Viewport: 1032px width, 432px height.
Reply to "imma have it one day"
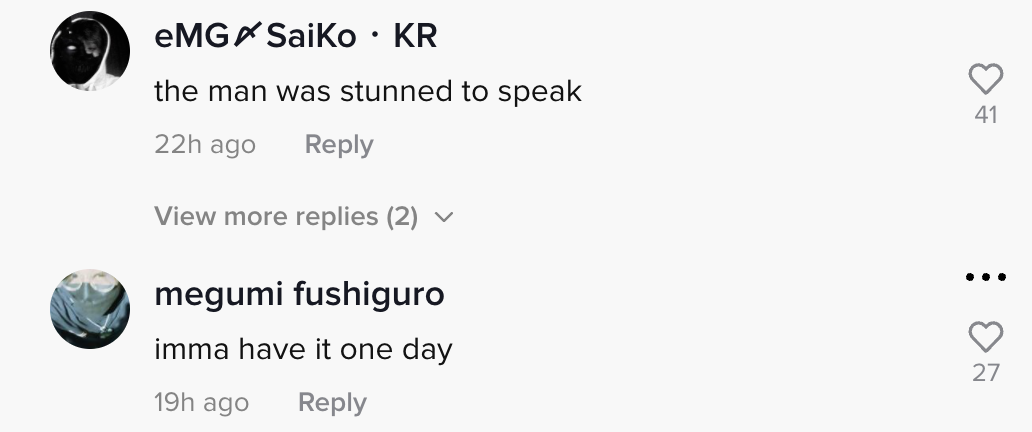332,403
